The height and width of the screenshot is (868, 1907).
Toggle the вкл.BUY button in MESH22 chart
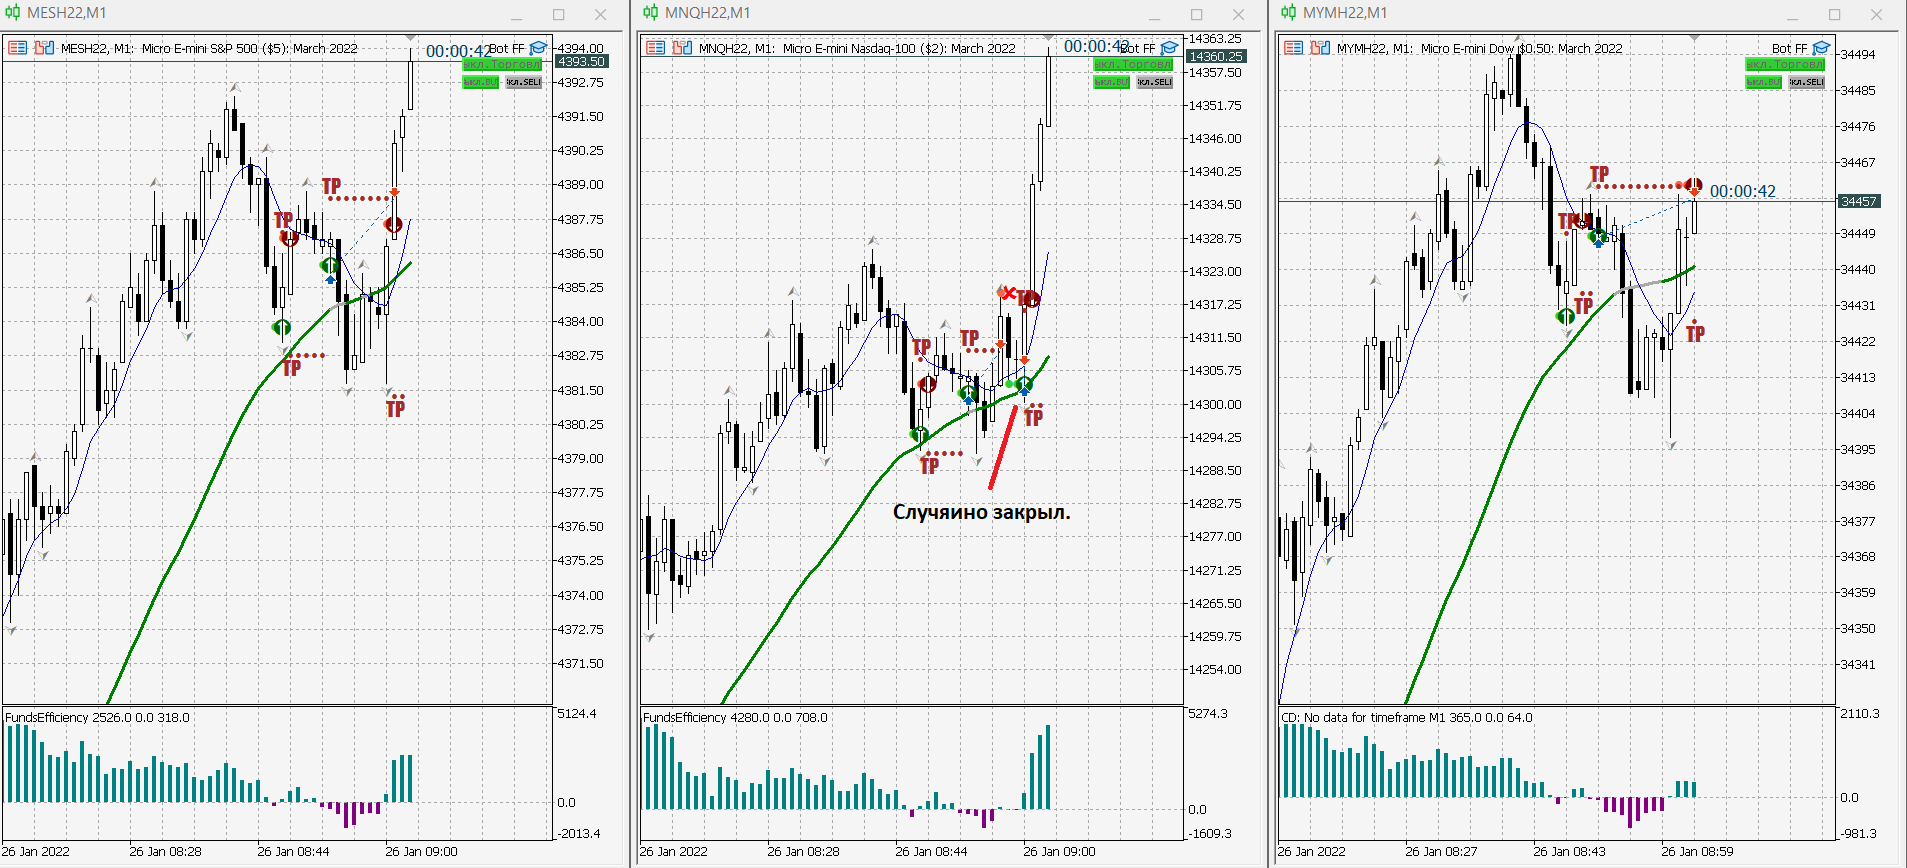pos(481,82)
